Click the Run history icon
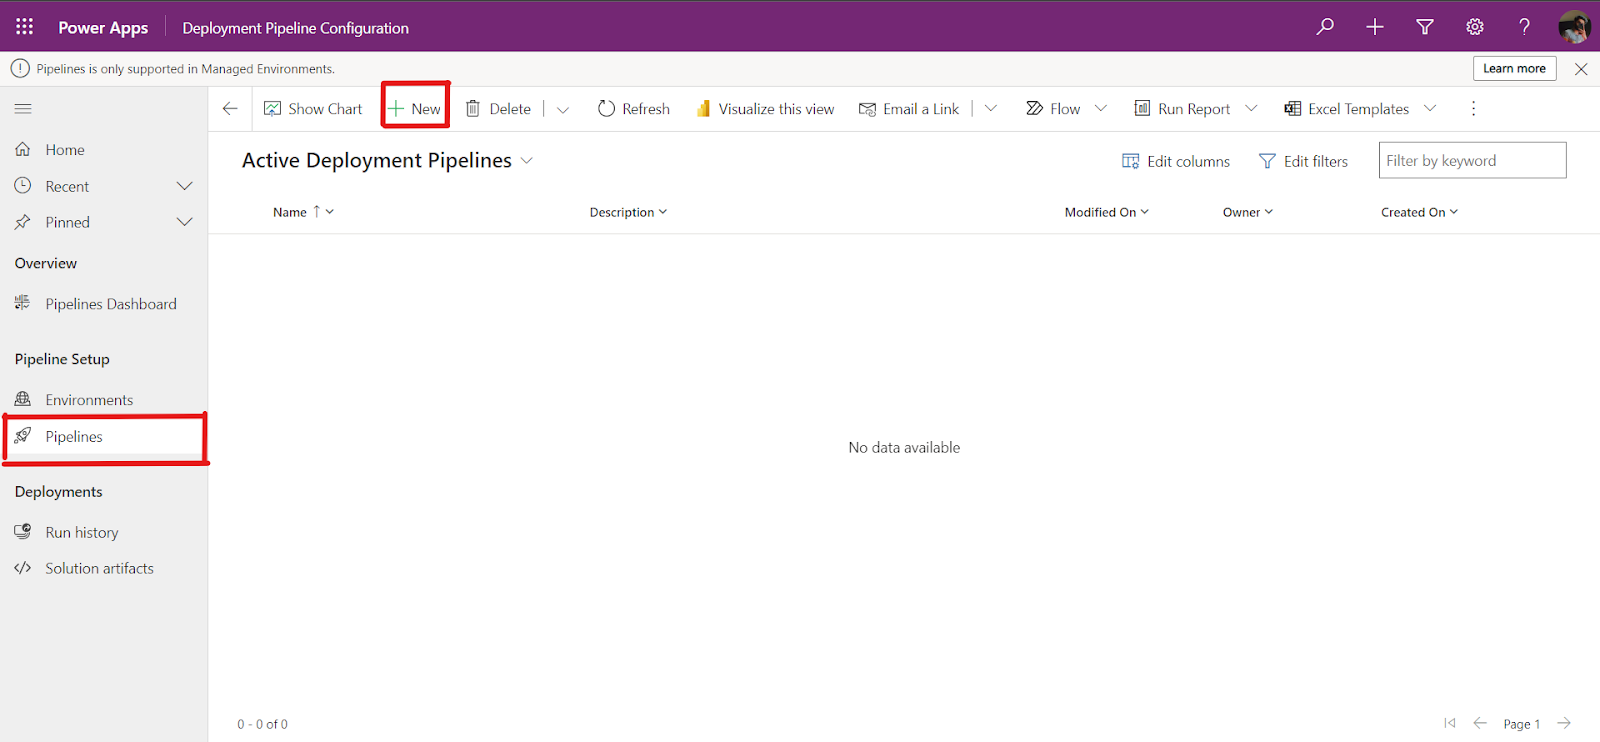 click(x=23, y=532)
